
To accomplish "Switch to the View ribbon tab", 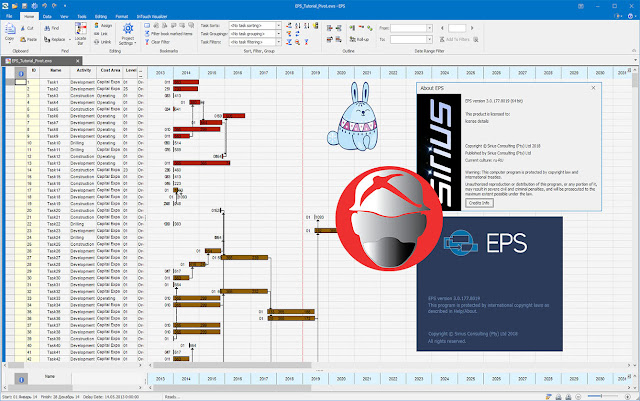I will click(x=64, y=16).
